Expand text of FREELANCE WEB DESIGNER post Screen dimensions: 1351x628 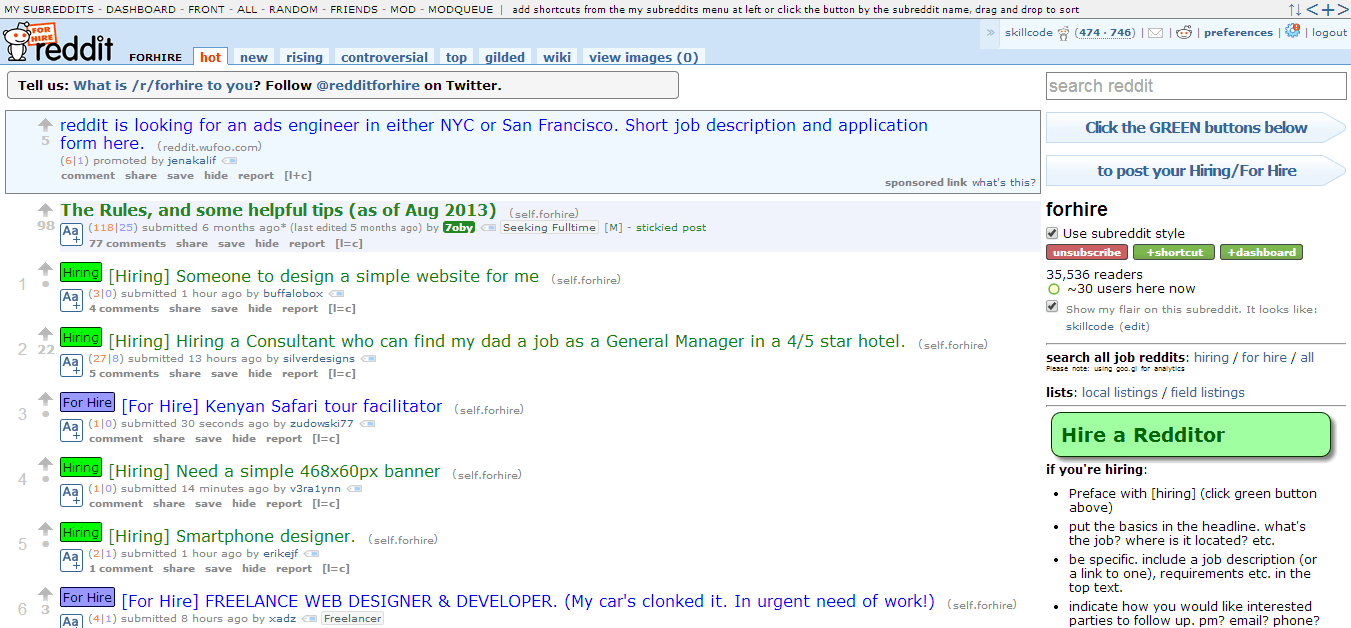tap(71, 621)
